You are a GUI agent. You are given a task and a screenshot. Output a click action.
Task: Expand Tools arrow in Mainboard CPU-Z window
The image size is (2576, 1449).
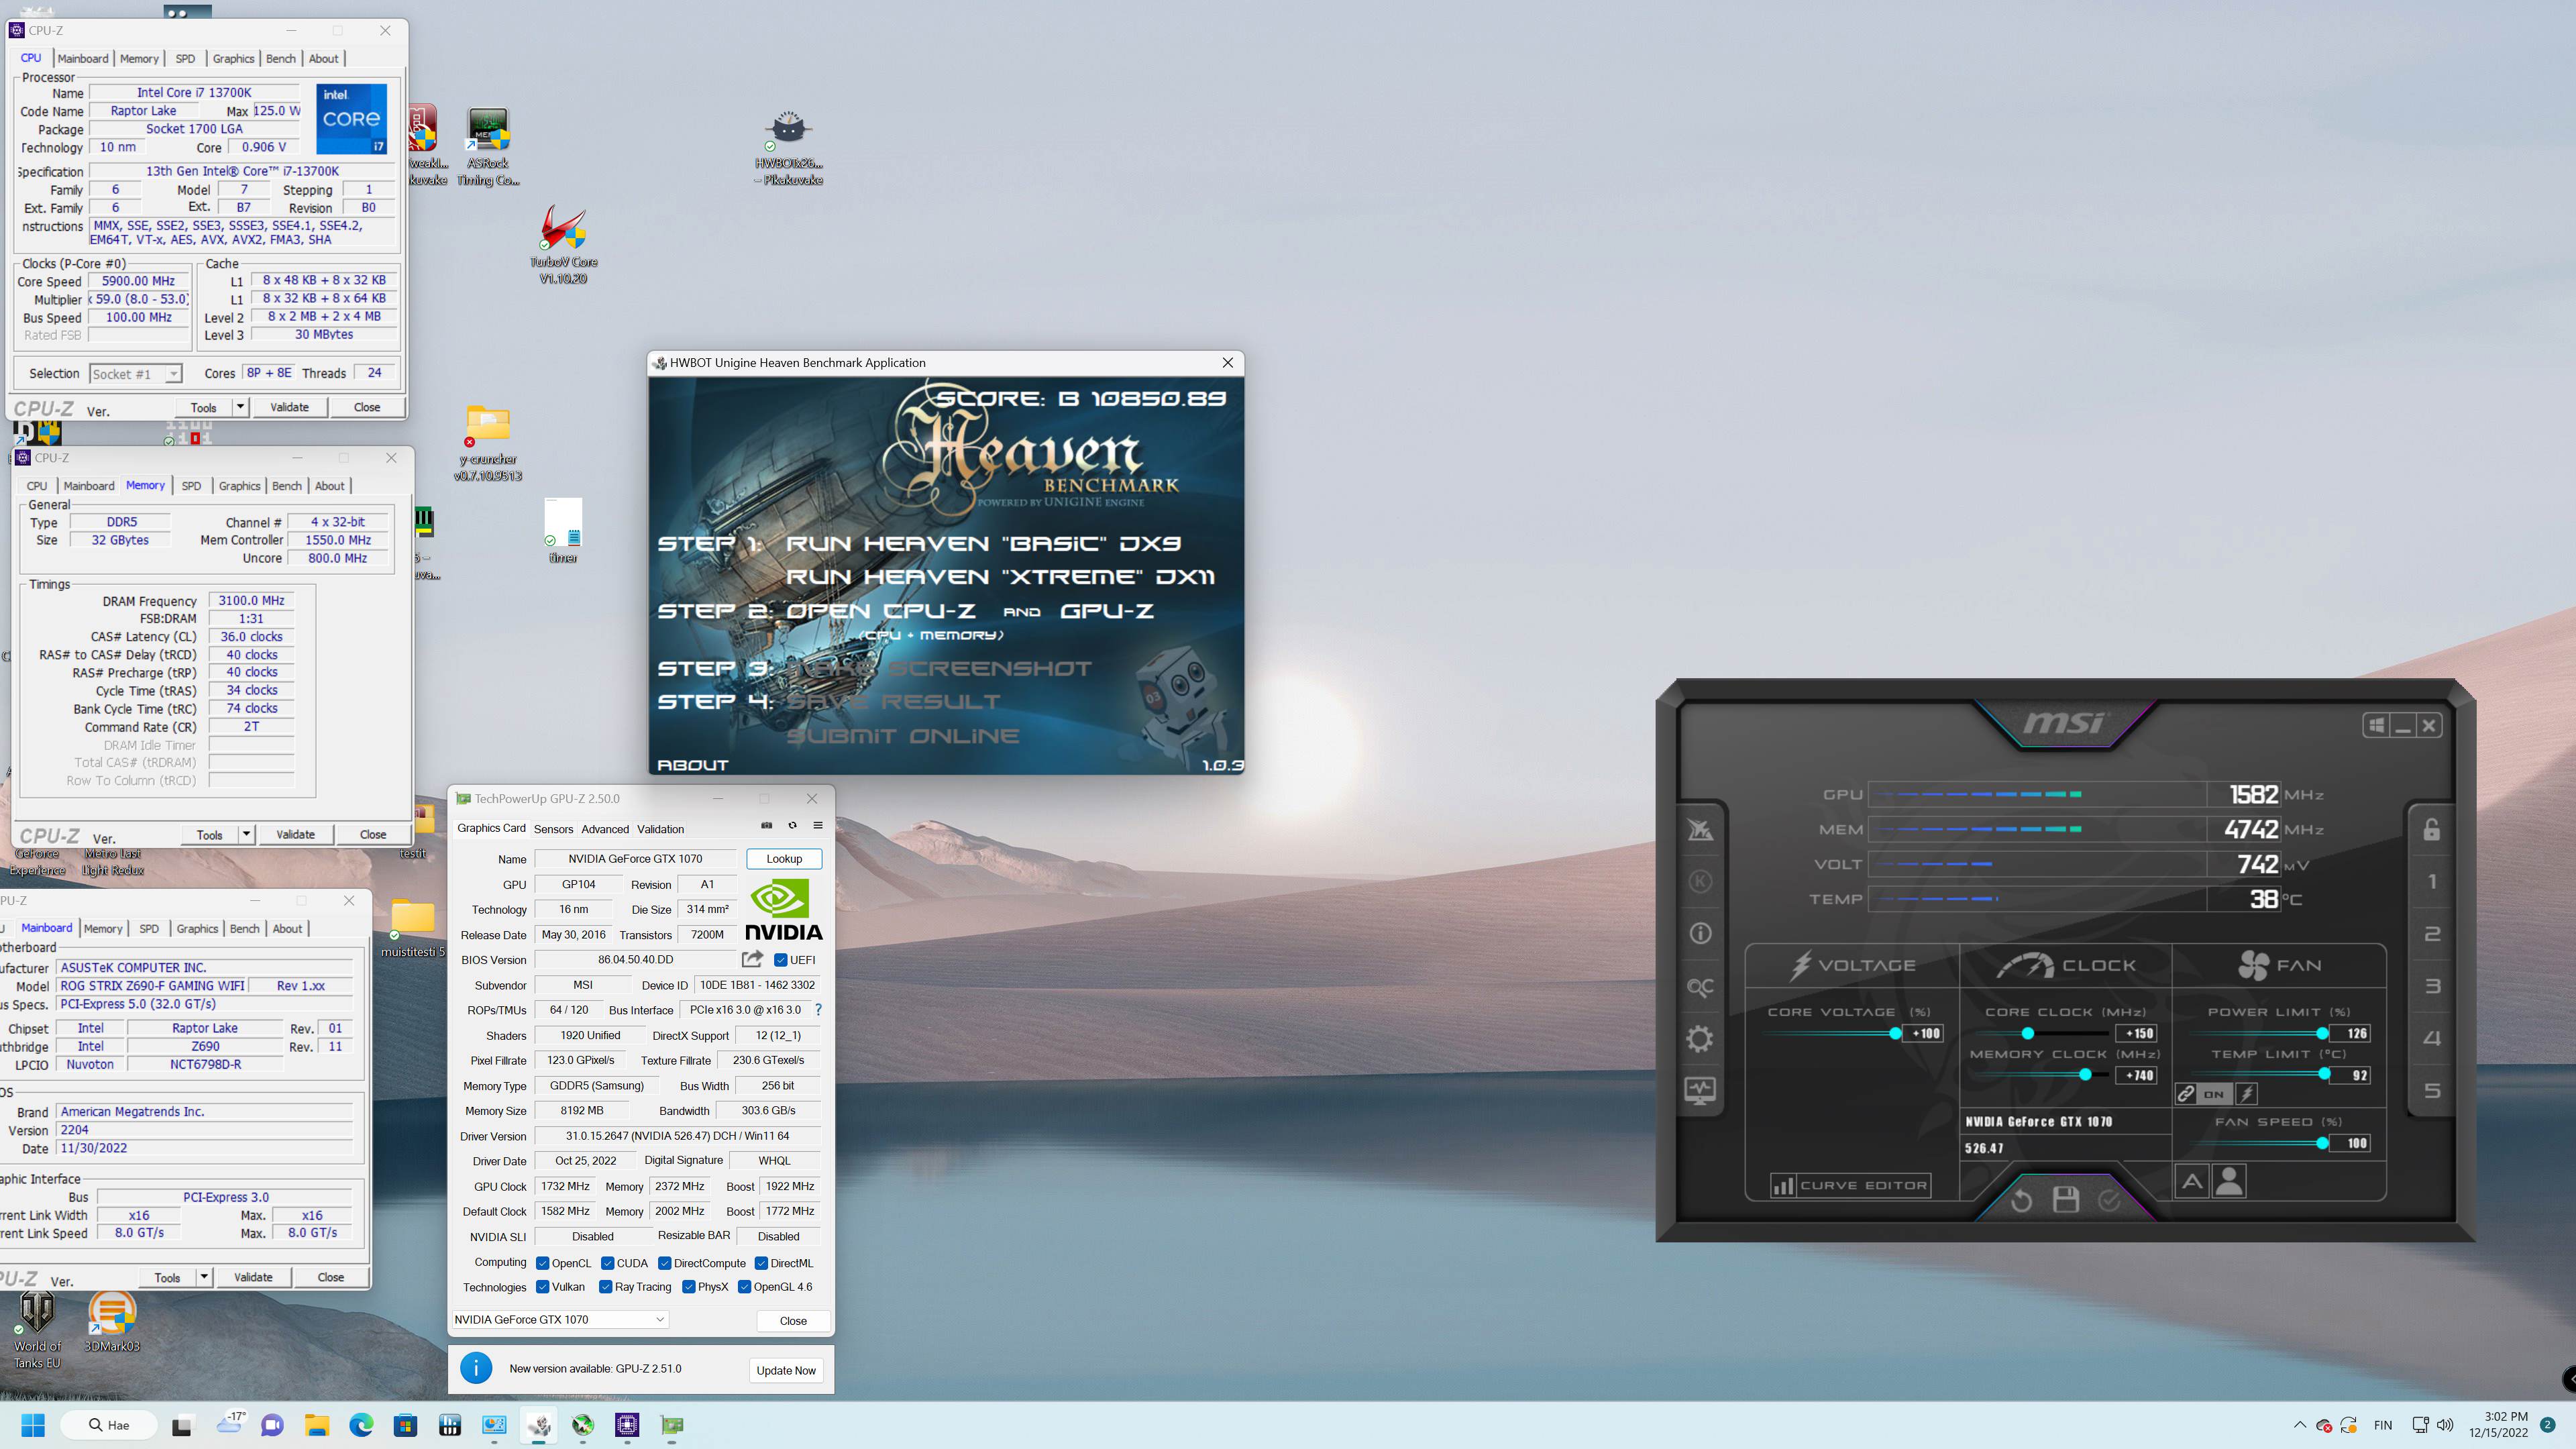[204, 1277]
